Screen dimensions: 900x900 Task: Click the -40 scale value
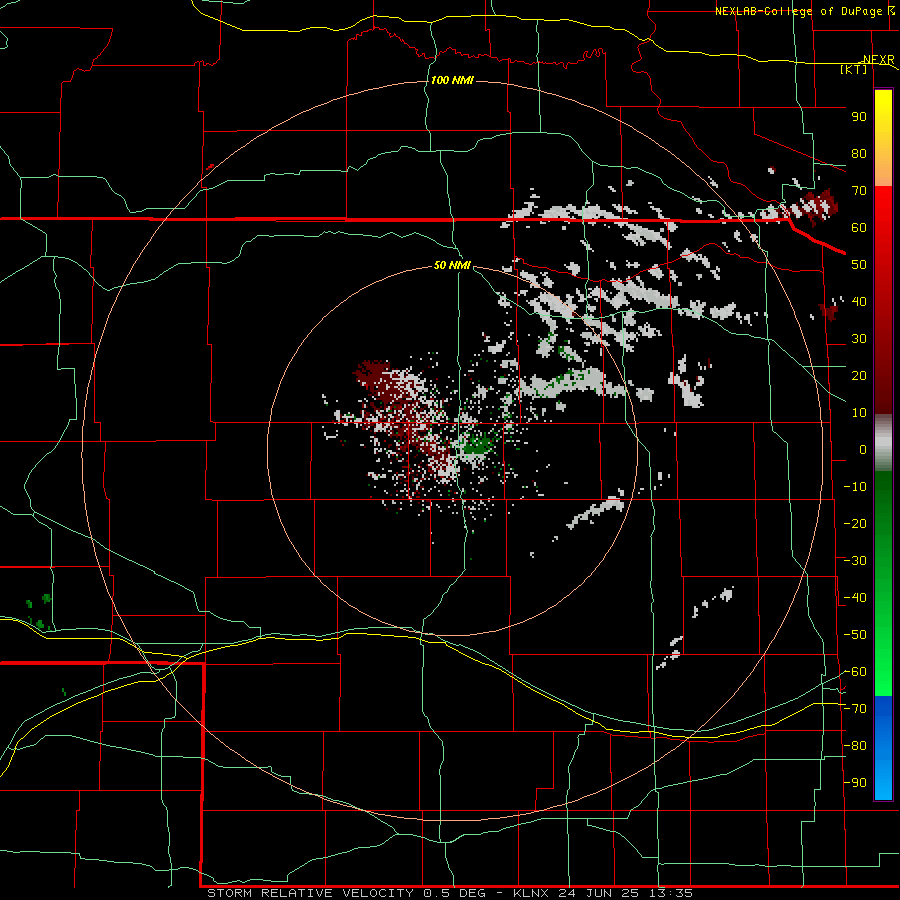click(x=855, y=598)
